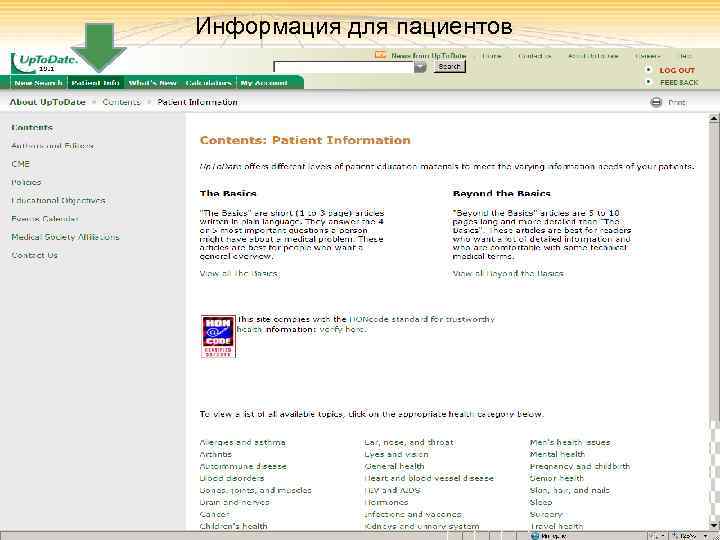Click the News from UpToDate link
This screenshot has width=720, height=540.
click(428, 56)
